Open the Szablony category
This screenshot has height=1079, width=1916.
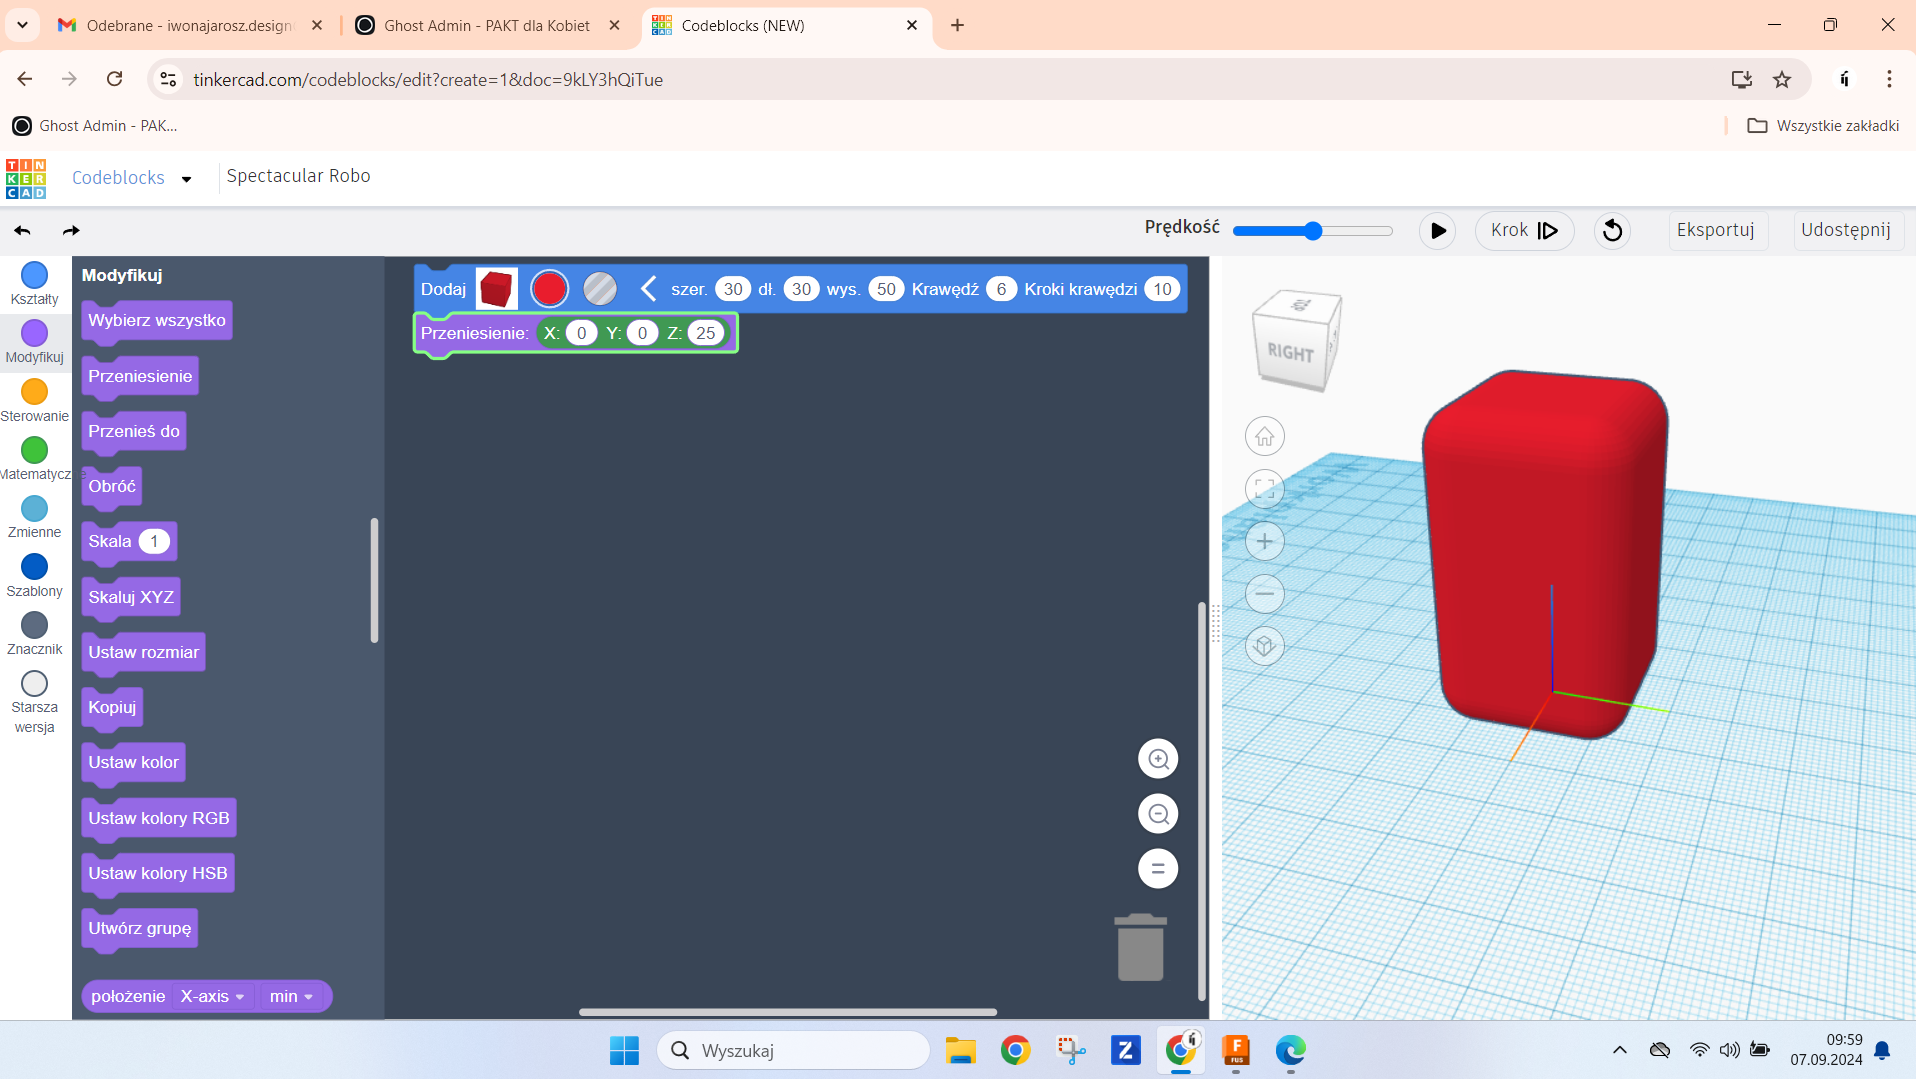tap(34, 576)
